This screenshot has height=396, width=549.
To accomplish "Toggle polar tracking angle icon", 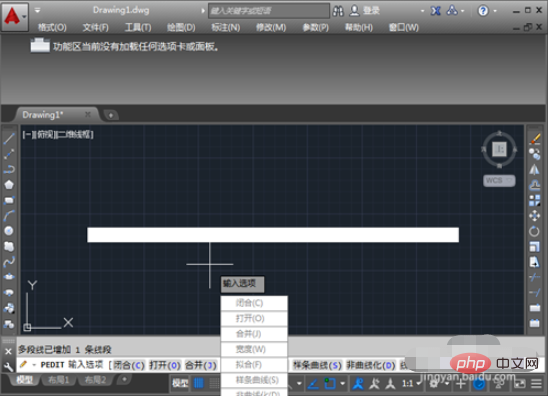I will (313, 384).
